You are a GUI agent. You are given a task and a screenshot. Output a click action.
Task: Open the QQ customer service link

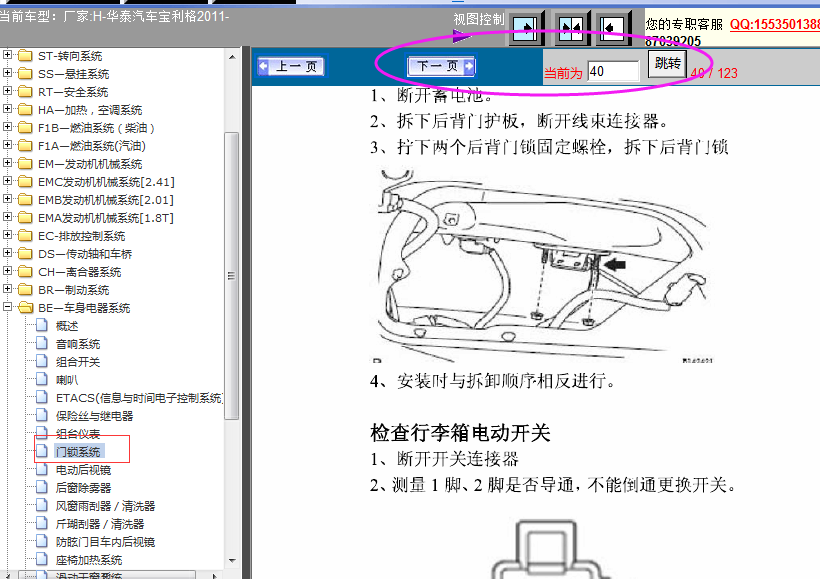(x=775, y=24)
